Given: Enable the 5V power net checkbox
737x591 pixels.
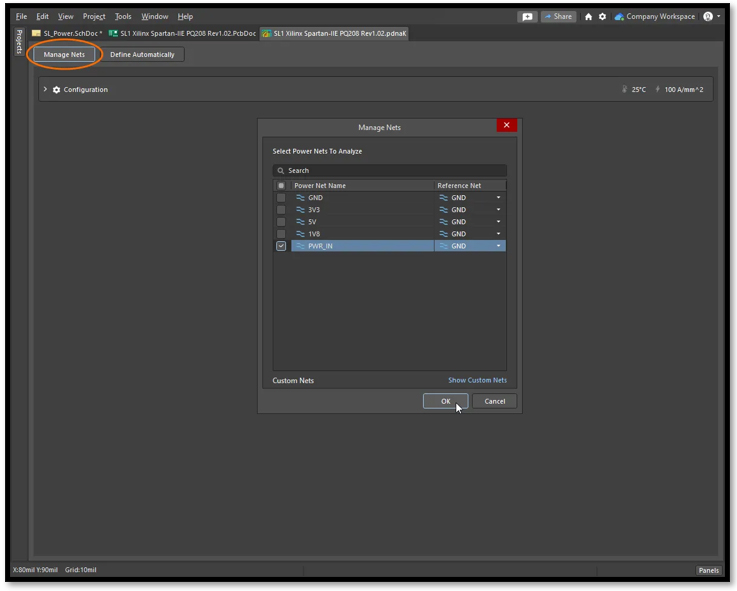Looking at the screenshot, I should click(x=281, y=222).
